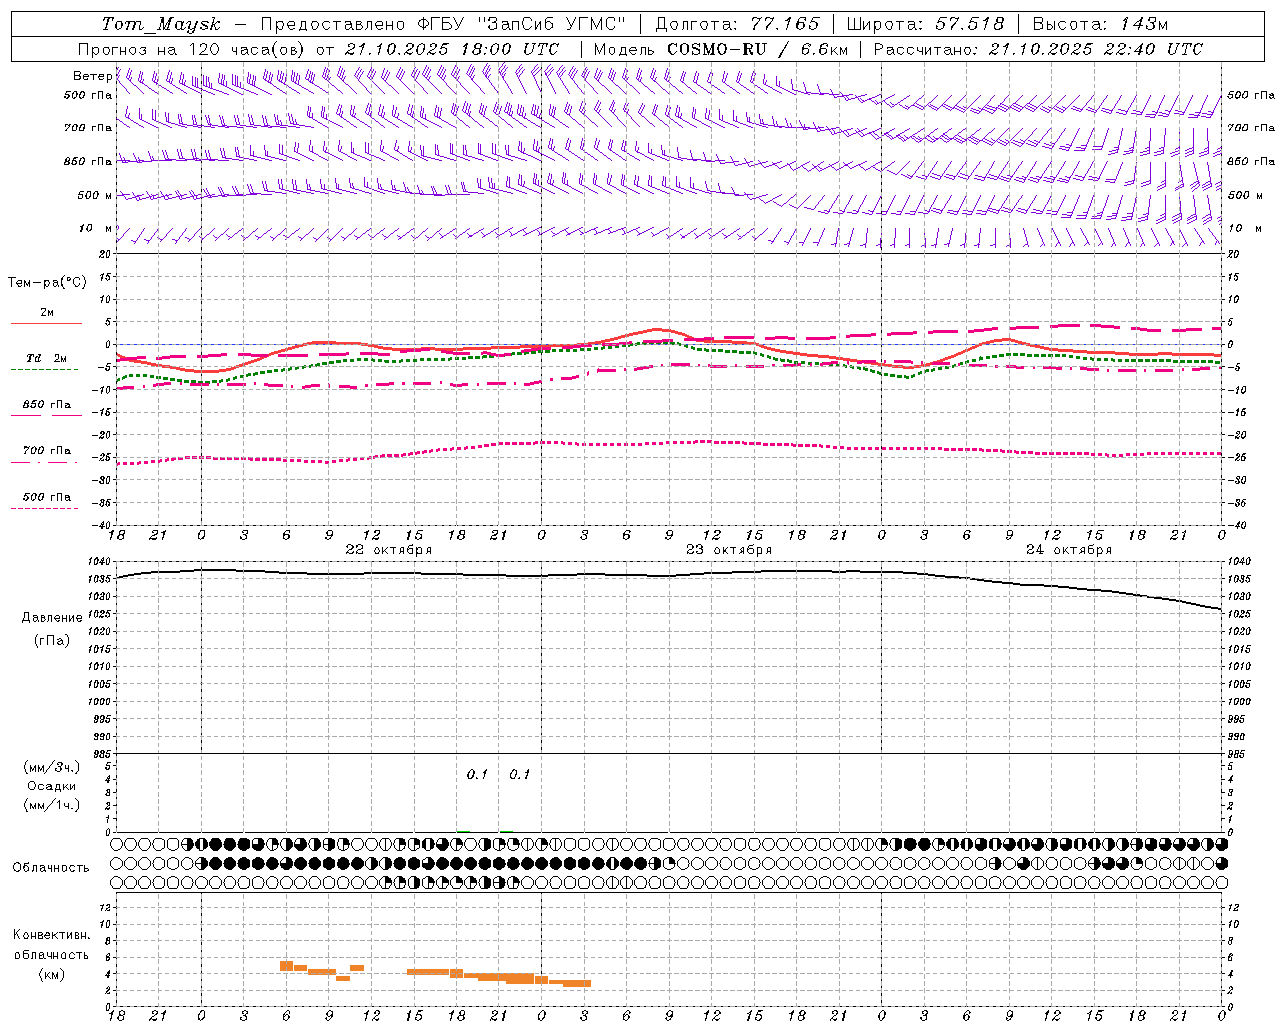Click the (мм/3ч.) precipitation unit label
This screenshot has width=1280, height=1024.
(52, 767)
